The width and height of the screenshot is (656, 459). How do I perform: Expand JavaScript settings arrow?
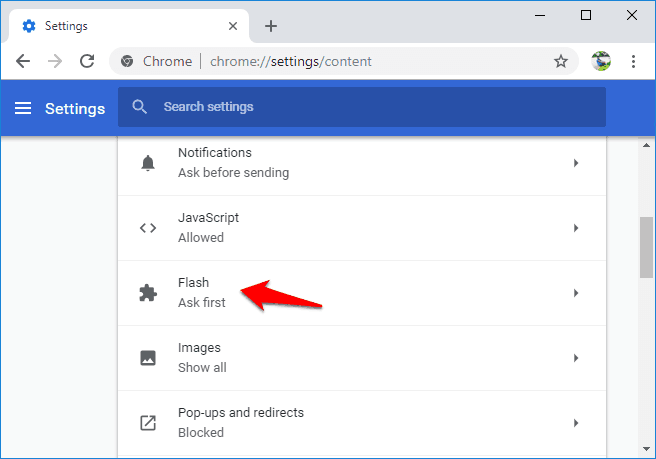pyautogui.click(x=576, y=228)
